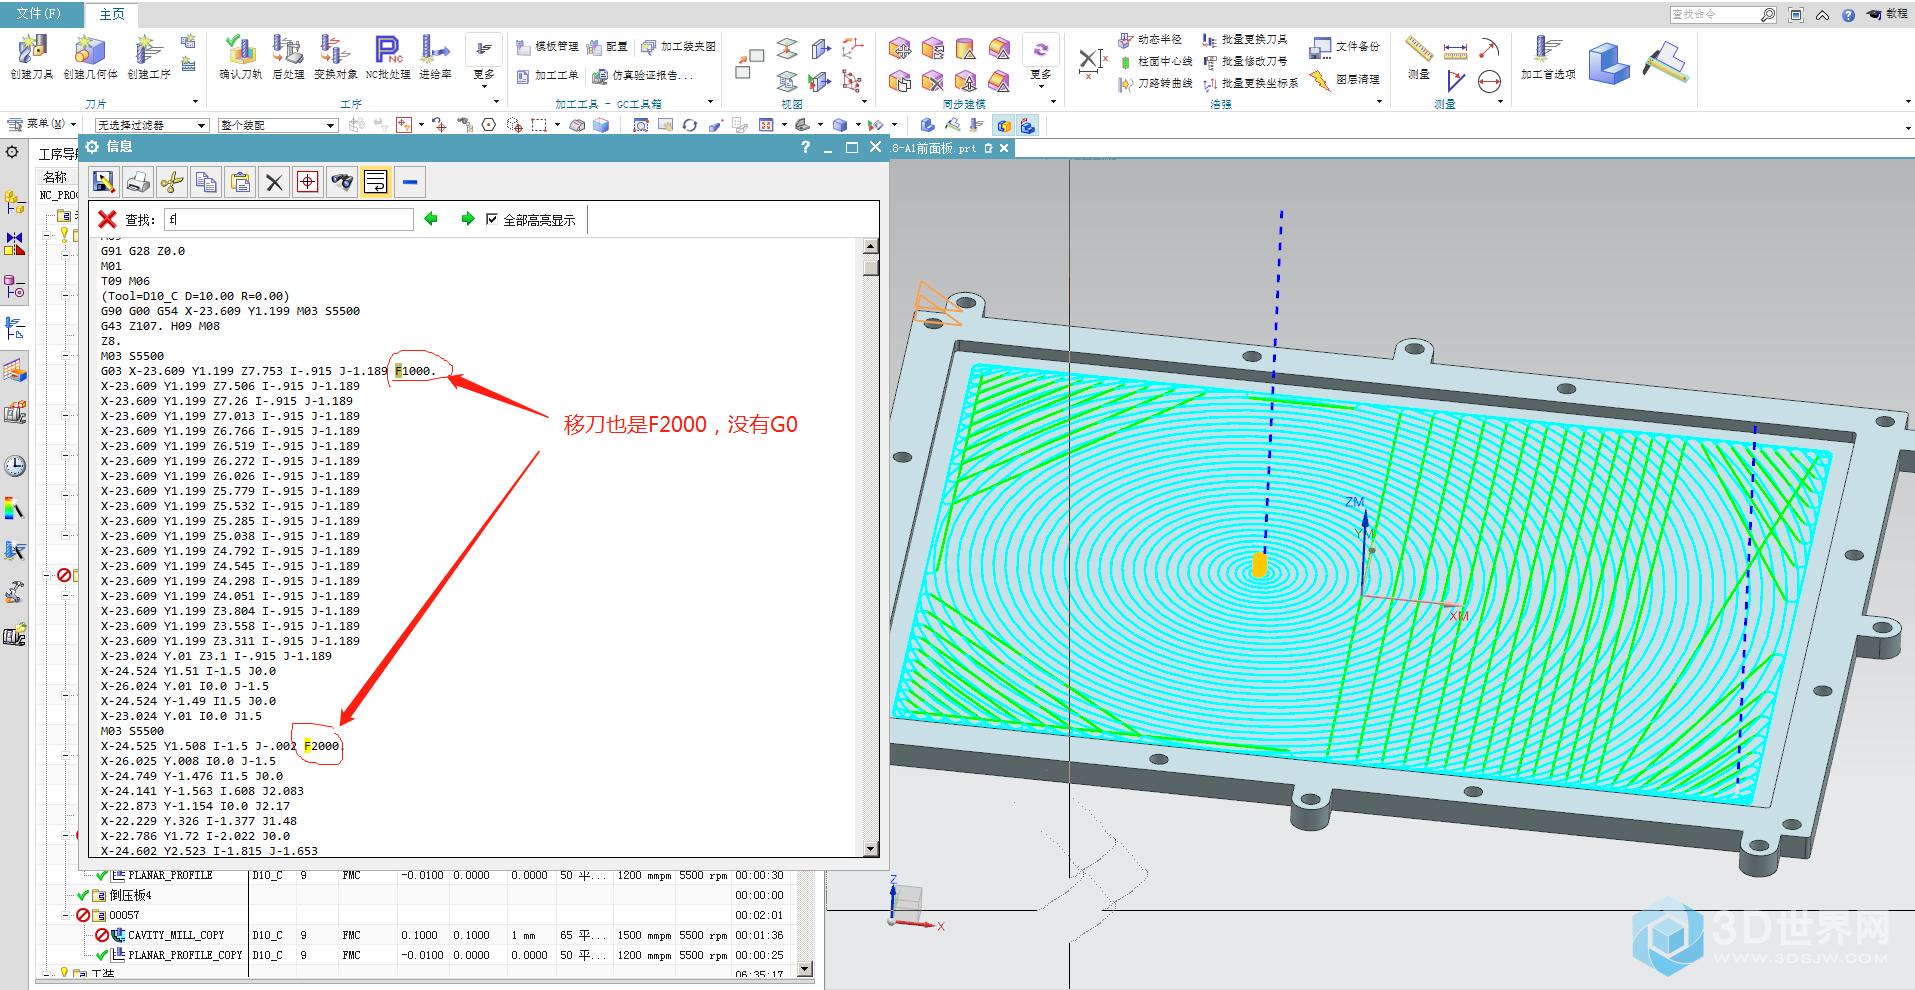Viewport: 1915px width, 990px height.
Task: Click the binoculars find icon in 信息 window
Action: [342, 182]
